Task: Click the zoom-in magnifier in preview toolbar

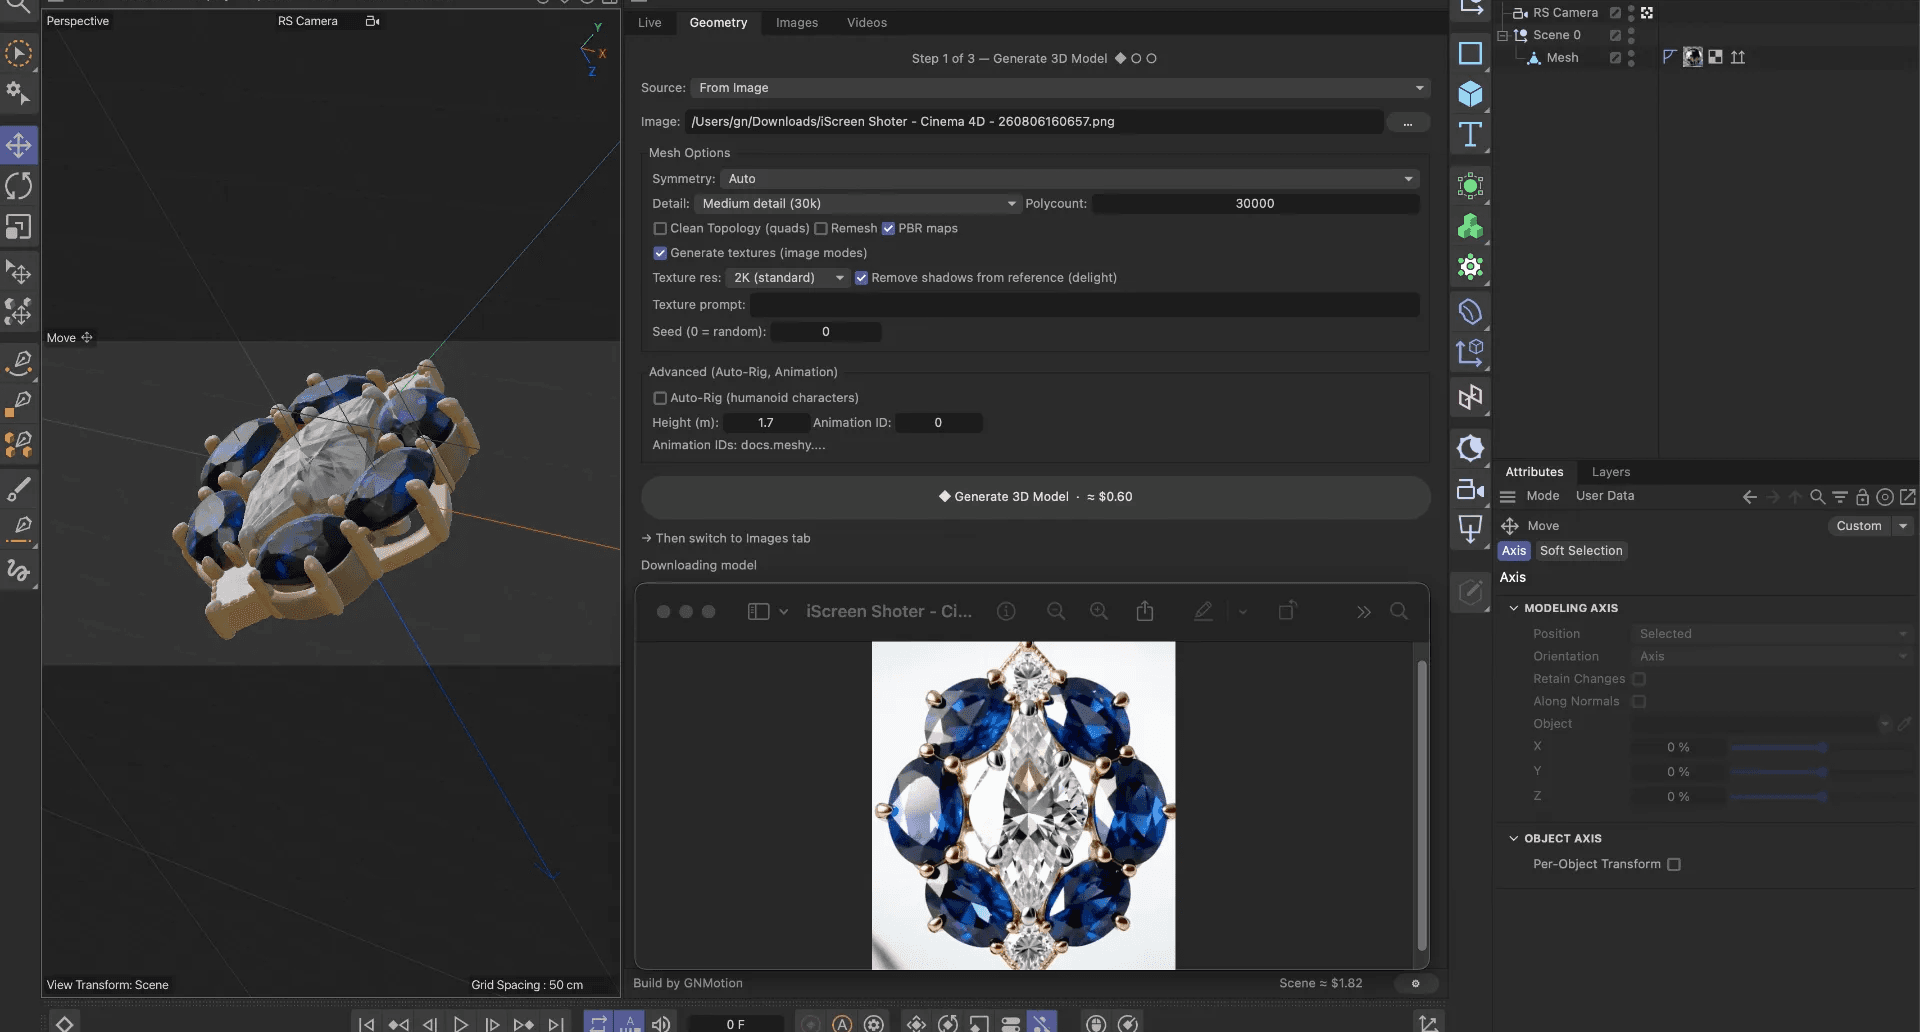Action: (1099, 611)
